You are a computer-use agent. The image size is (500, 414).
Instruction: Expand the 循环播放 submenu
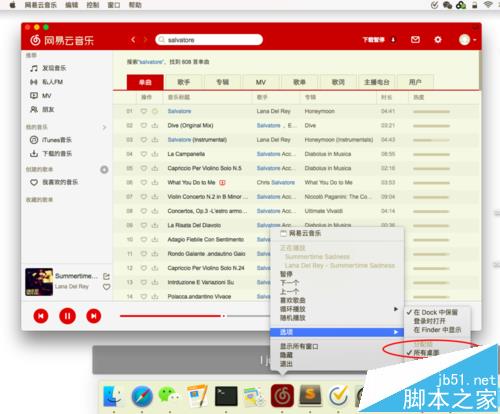pos(337,309)
